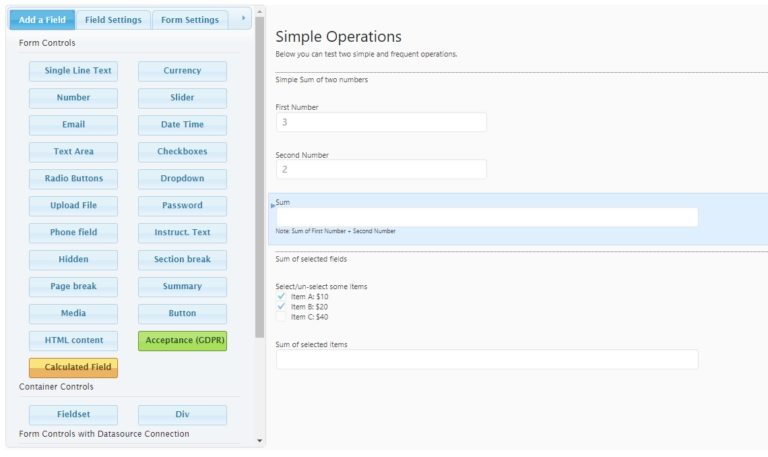Click the Second Number input

pyautogui.click(x=381, y=169)
